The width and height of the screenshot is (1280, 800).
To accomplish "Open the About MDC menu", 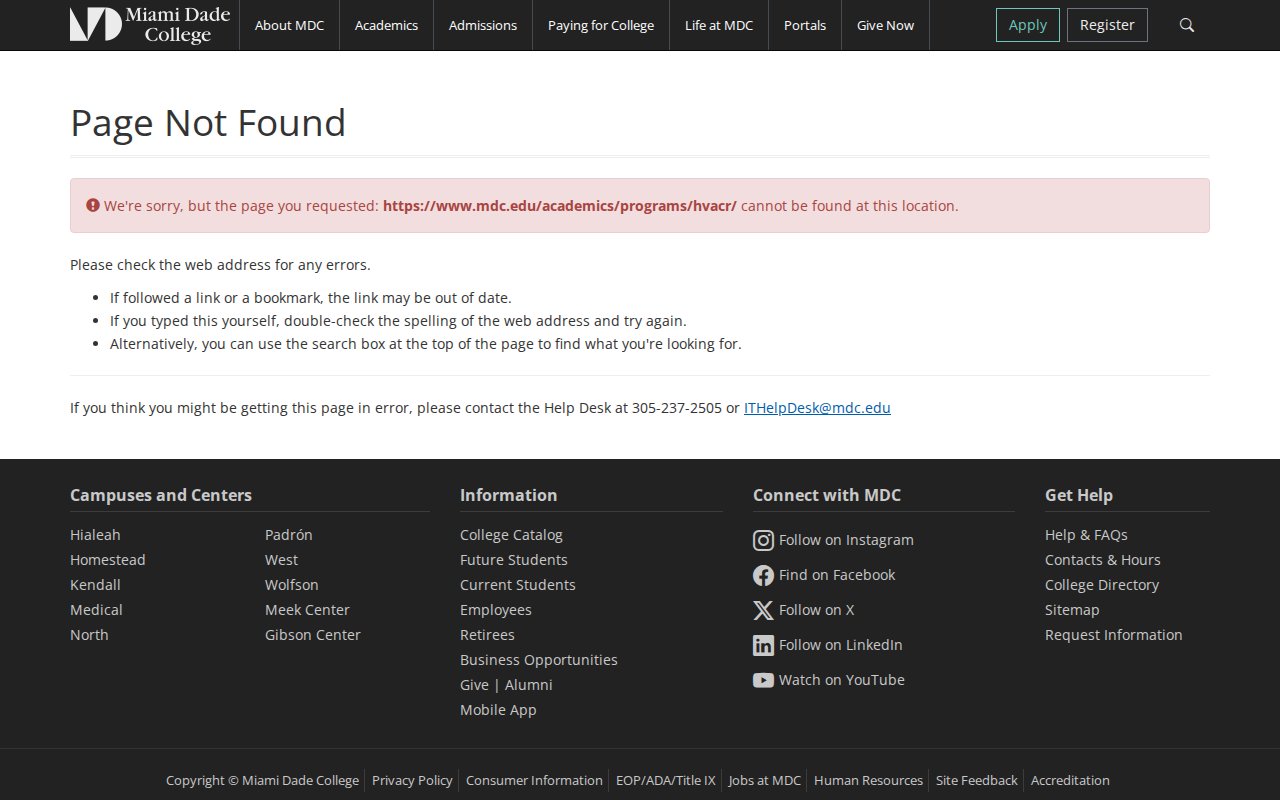I will click(x=289, y=25).
